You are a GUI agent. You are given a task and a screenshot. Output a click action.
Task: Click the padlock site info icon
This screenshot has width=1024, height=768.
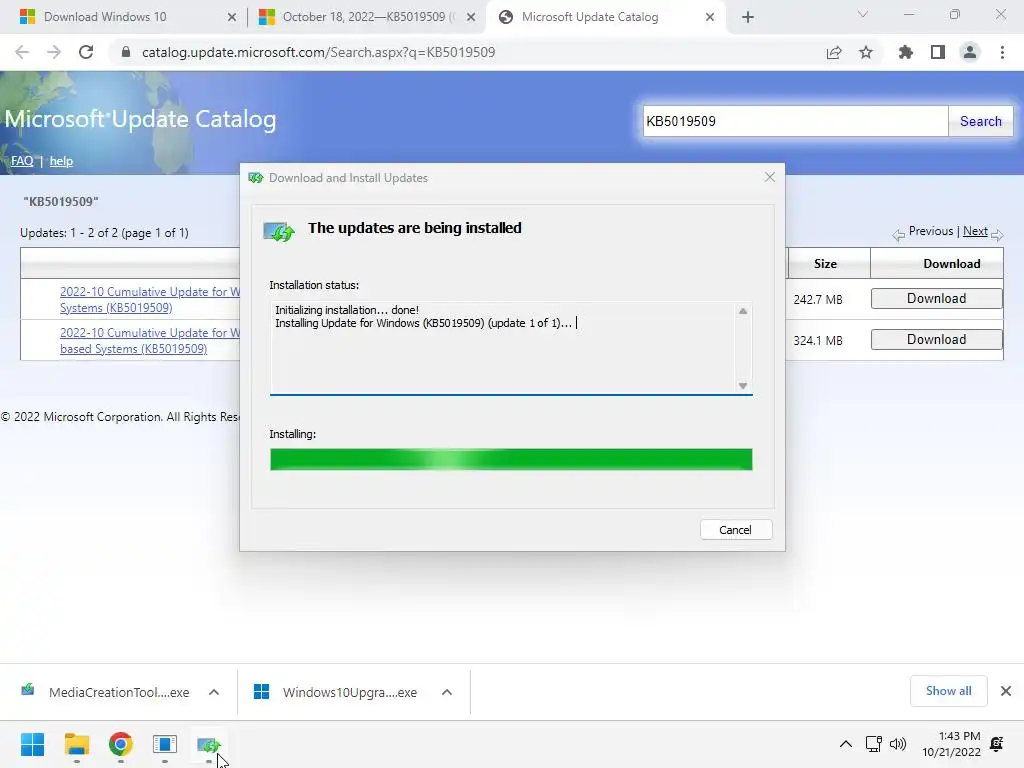point(126,52)
